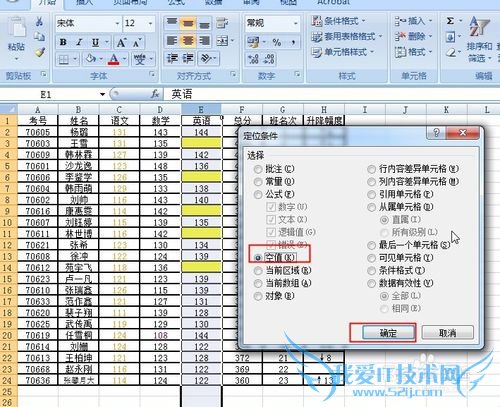
Task: Click the formula bar showing 英语
Action: (332, 94)
